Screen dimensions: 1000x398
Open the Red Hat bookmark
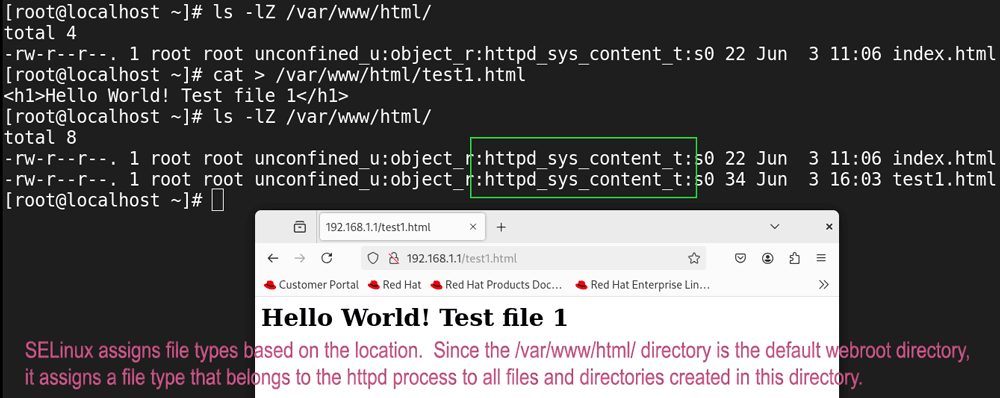click(x=394, y=284)
